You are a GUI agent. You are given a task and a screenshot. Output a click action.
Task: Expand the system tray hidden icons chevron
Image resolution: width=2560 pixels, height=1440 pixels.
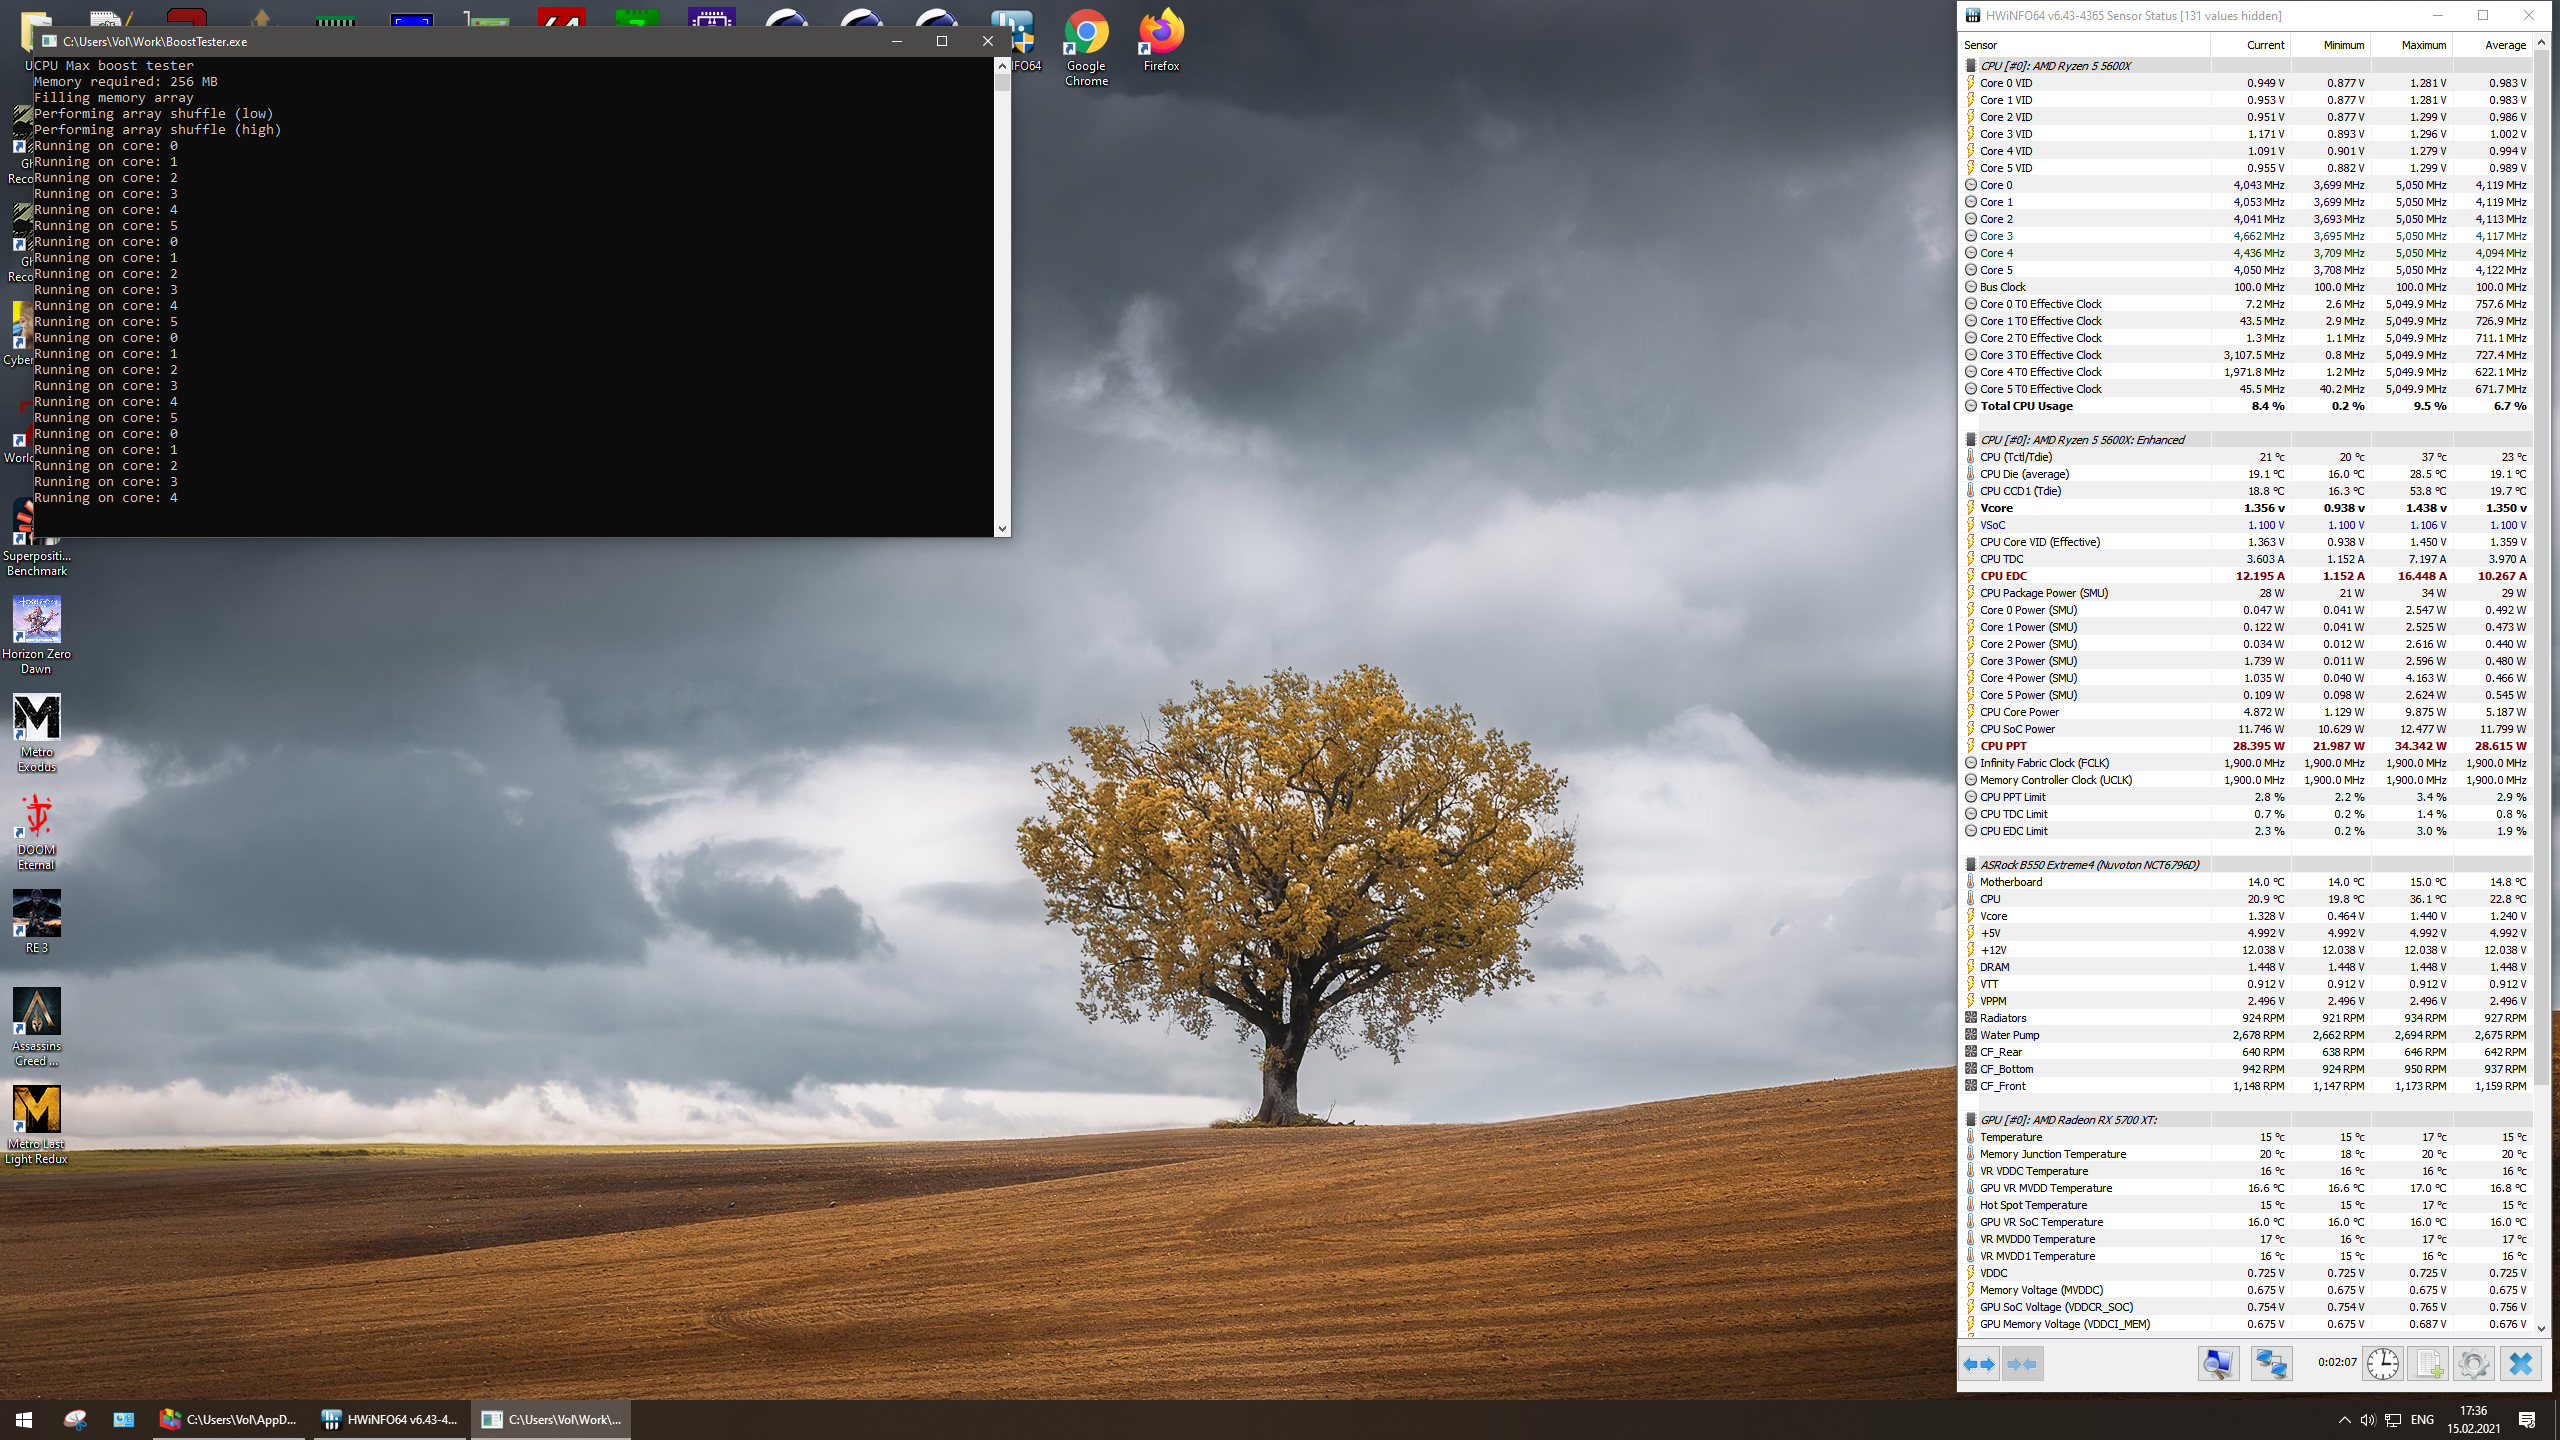[x=2344, y=1420]
